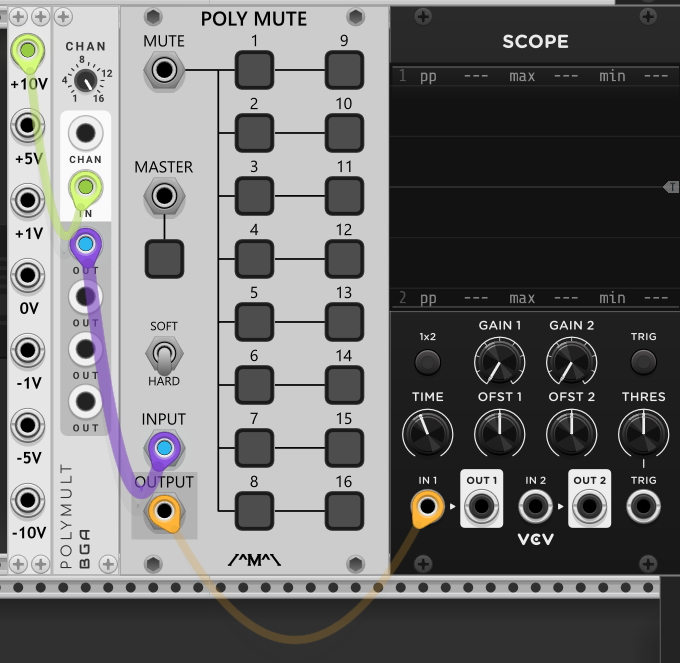The image size is (680, 663).
Task: Flip the SOFT/HARD switch
Action: pos(163,353)
